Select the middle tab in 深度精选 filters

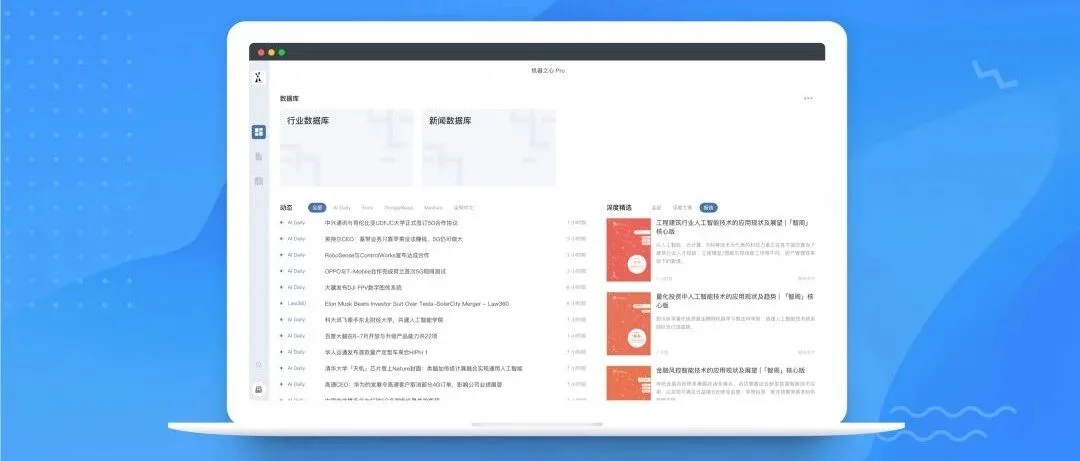tap(682, 207)
